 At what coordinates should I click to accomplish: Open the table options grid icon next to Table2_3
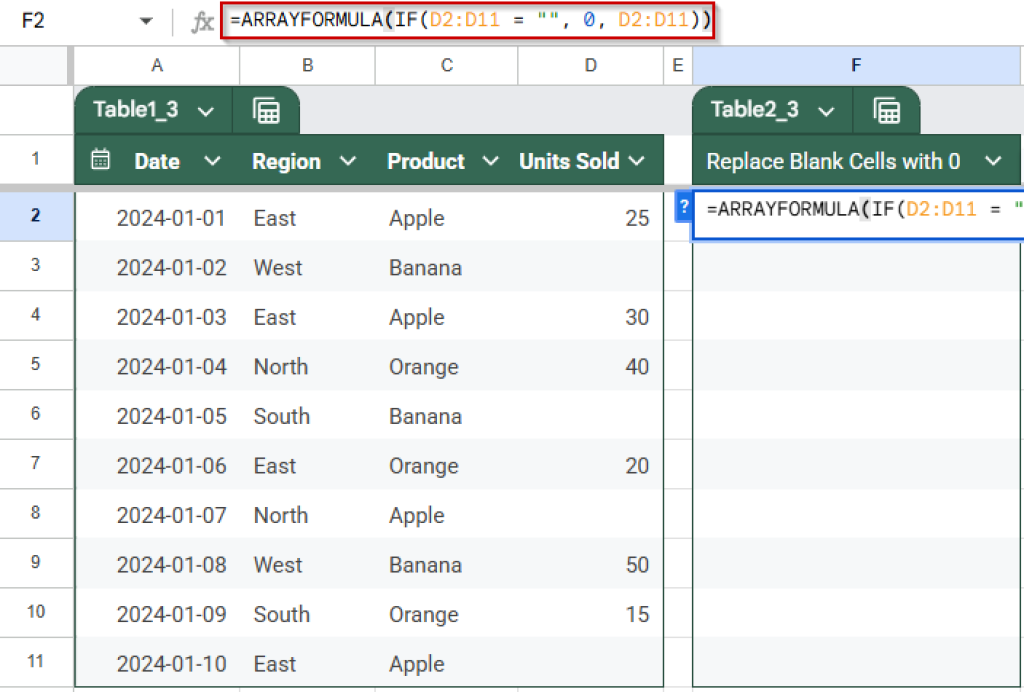coord(886,112)
